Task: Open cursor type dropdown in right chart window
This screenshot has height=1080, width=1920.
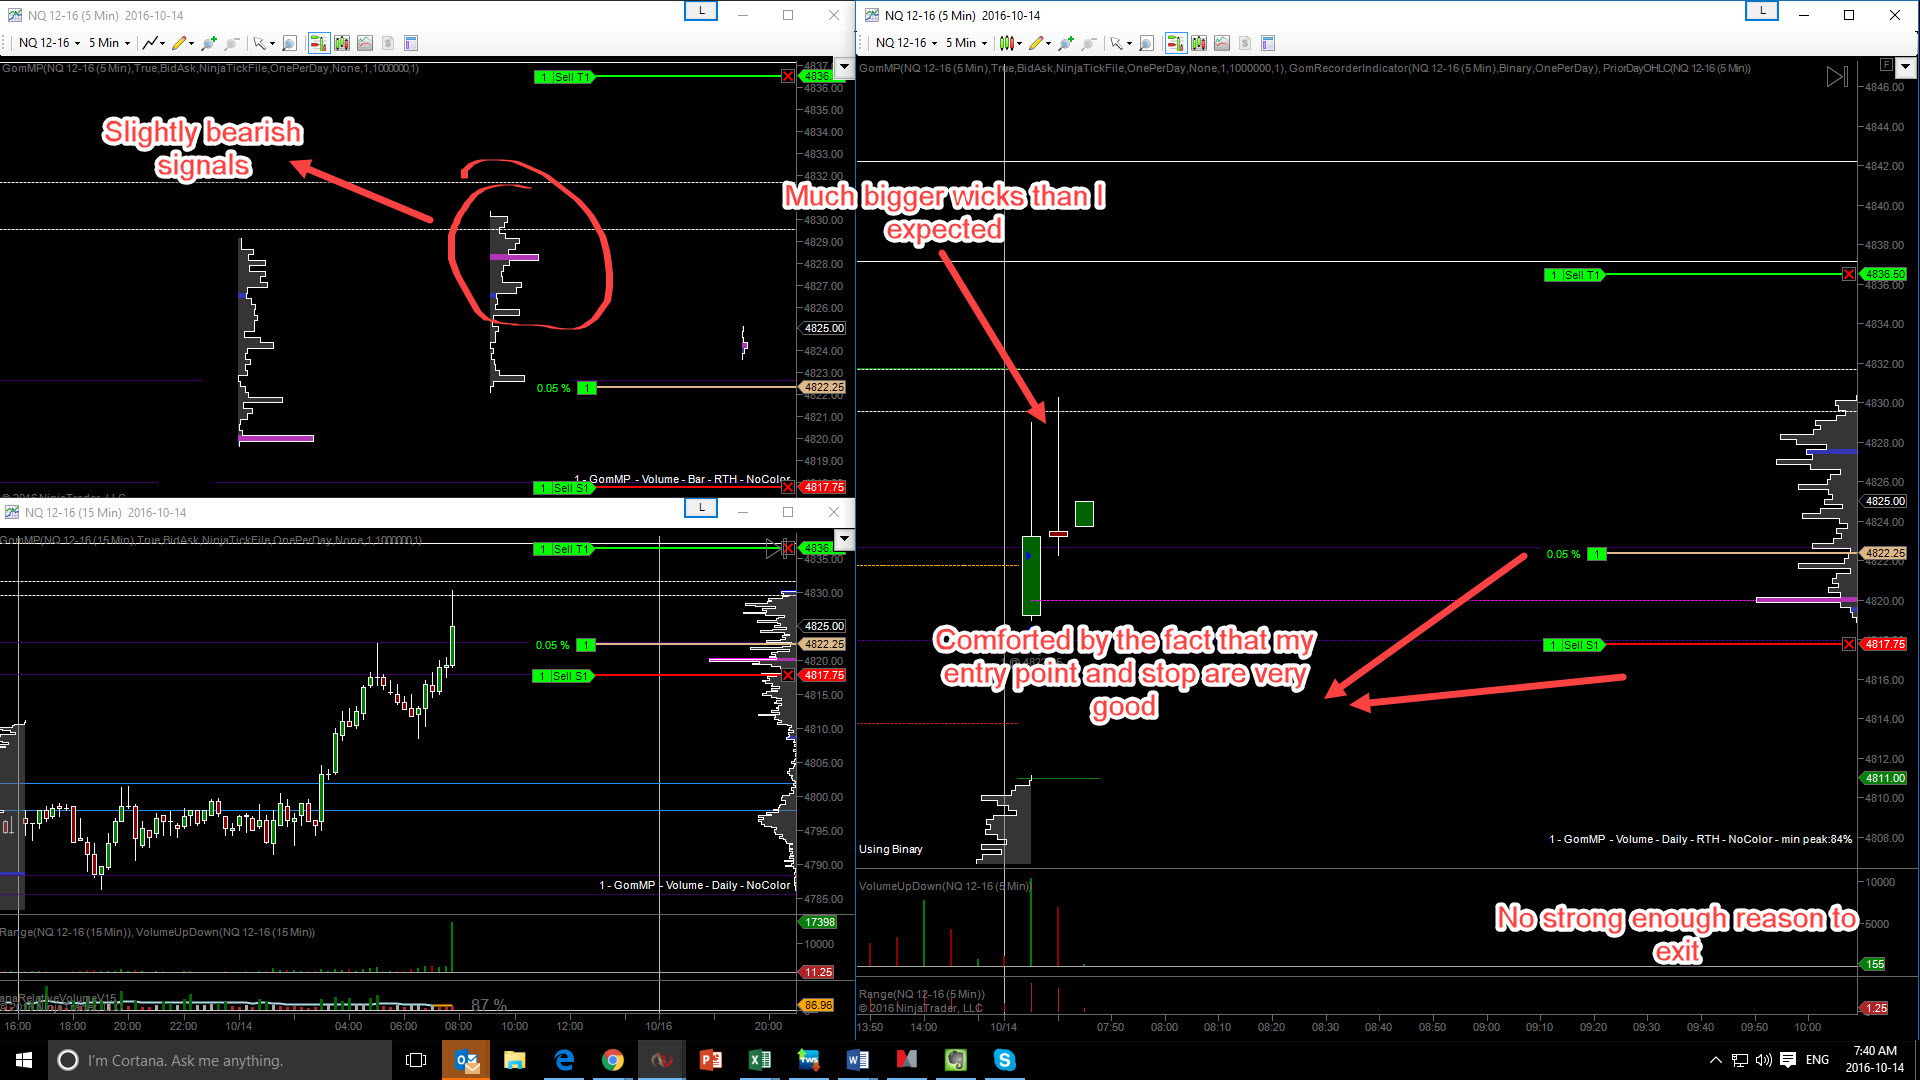Action: 1120,43
